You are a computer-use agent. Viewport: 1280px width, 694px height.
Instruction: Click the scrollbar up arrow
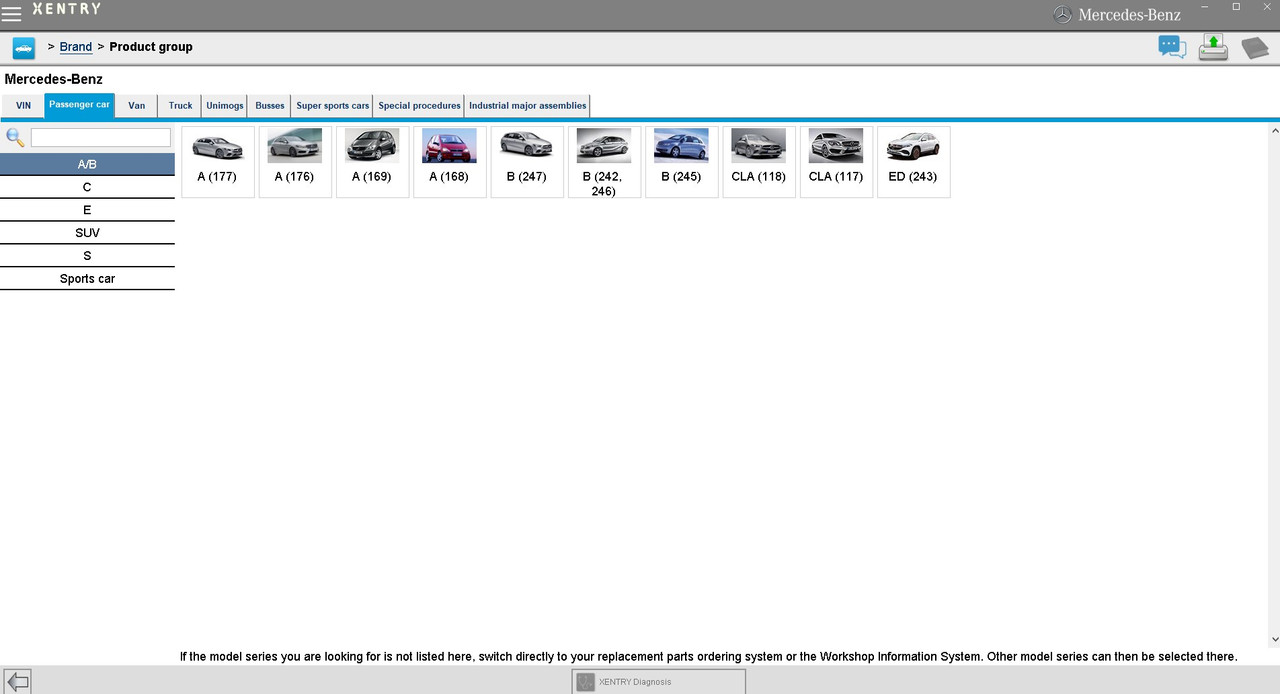(1274, 131)
